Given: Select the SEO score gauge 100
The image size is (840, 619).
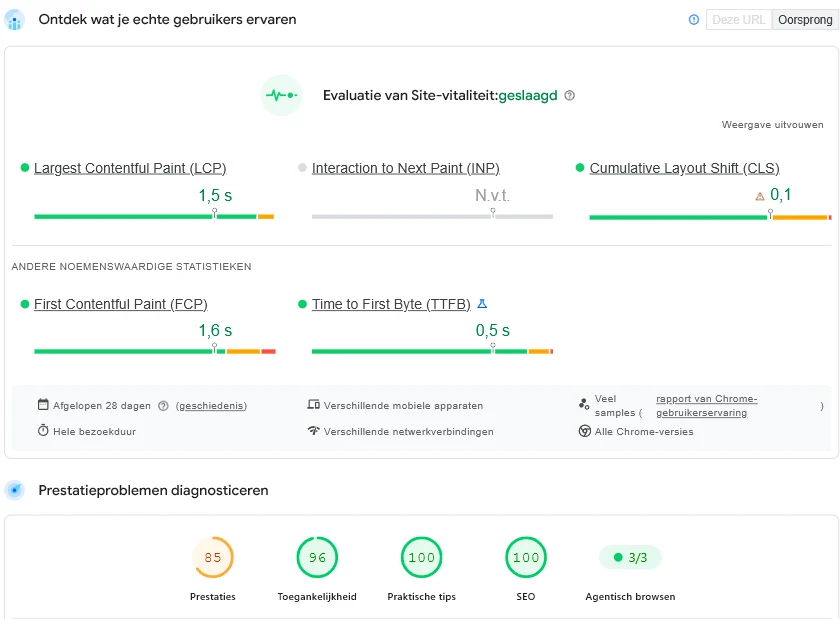Looking at the screenshot, I should click(526, 557).
